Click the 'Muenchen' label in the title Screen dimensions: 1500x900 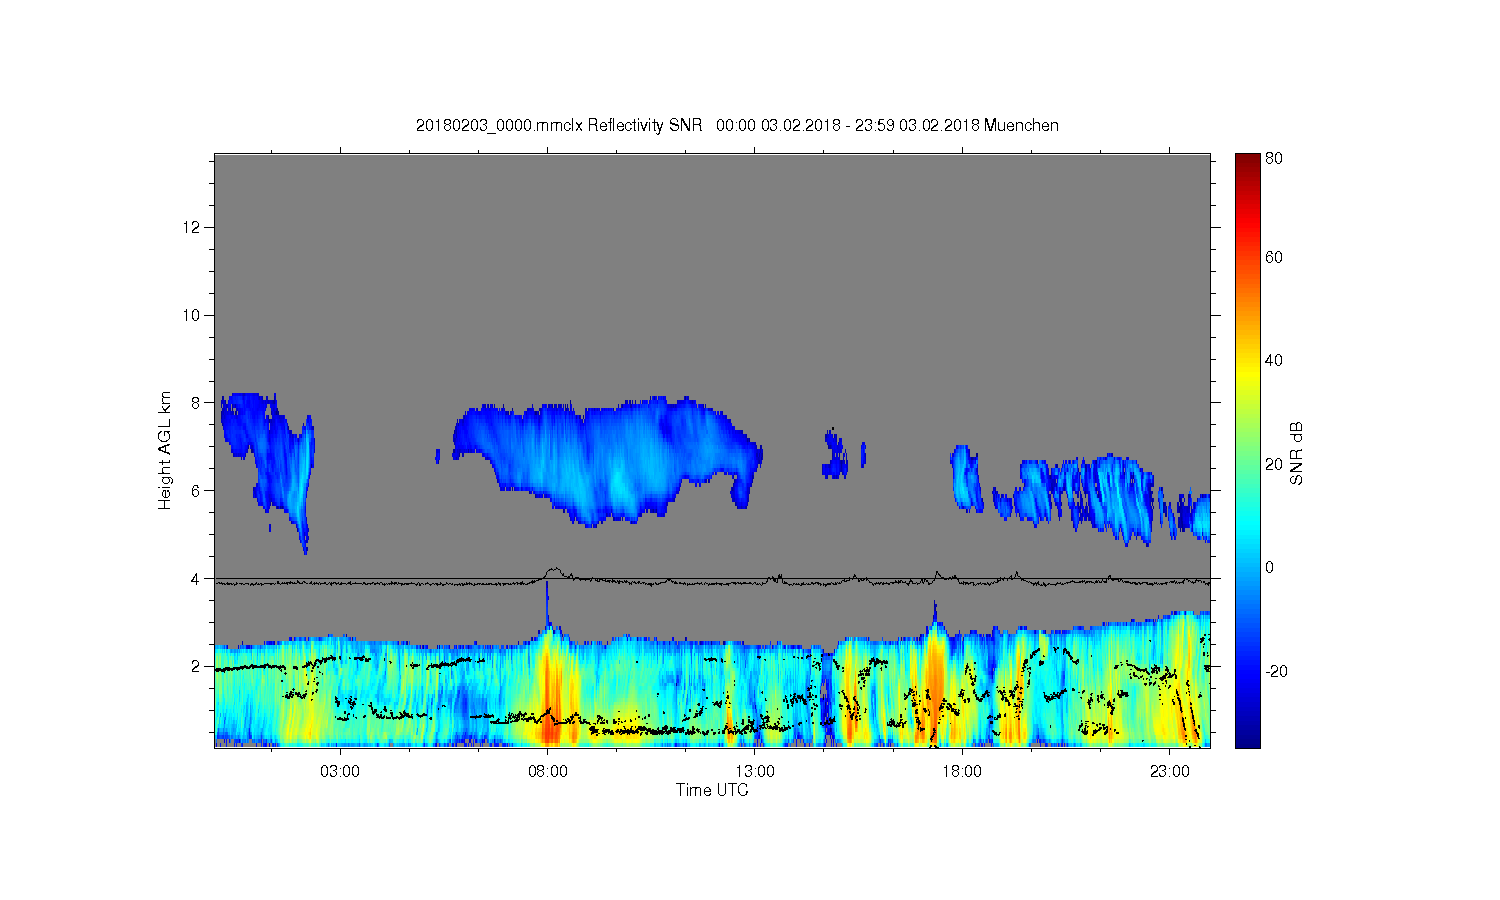(x=1021, y=125)
